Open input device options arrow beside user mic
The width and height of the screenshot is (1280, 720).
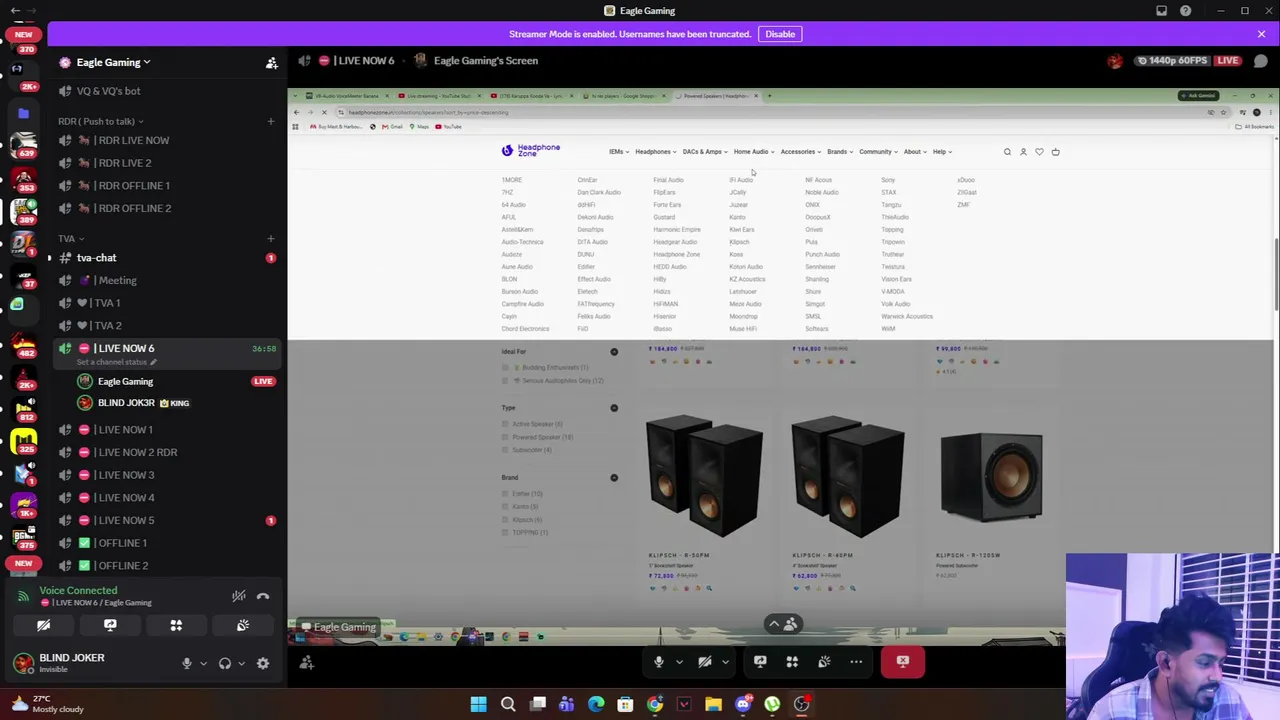click(203, 663)
